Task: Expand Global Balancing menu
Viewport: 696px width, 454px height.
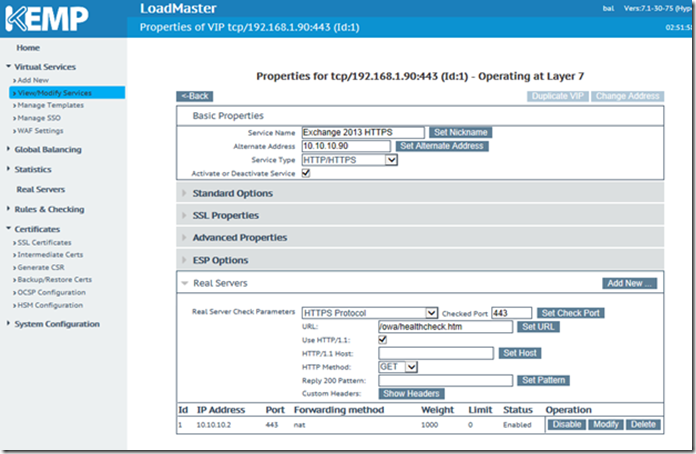Action: click(x=47, y=150)
